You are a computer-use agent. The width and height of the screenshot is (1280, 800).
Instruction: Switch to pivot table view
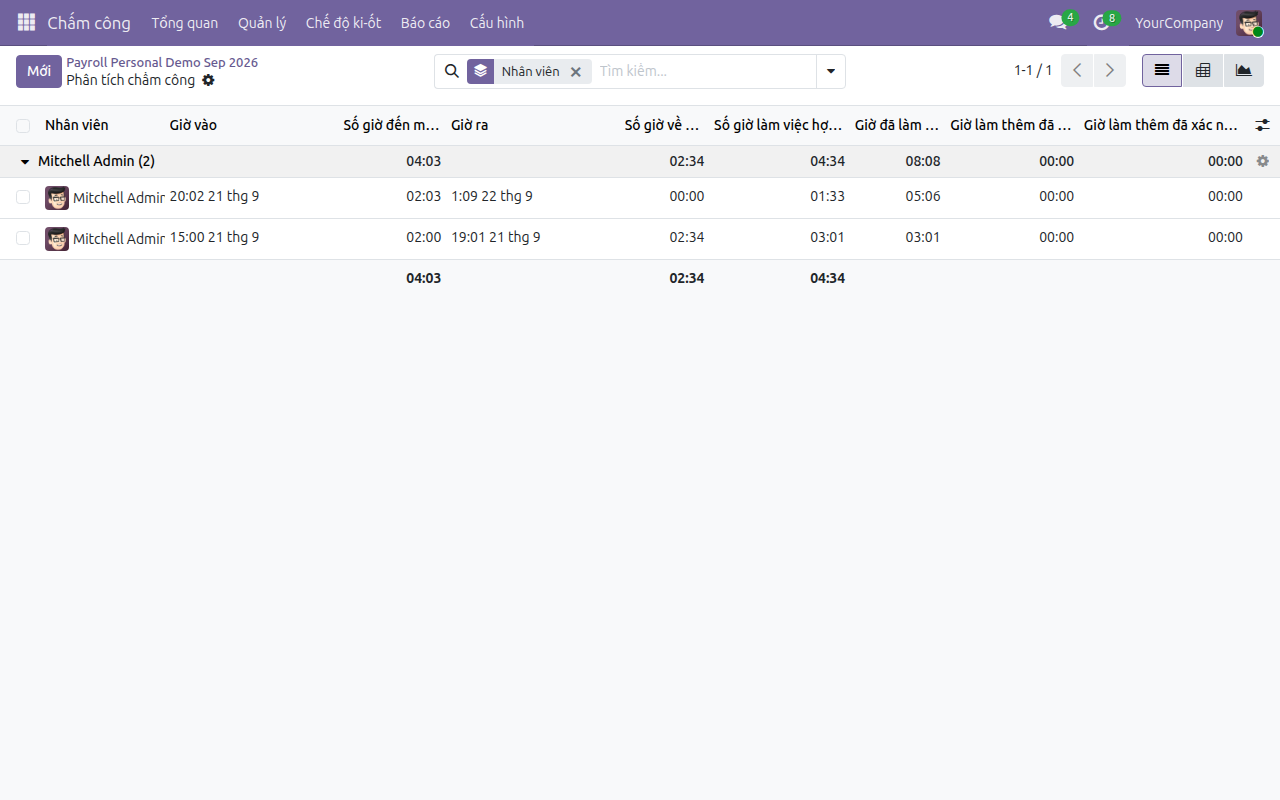click(1203, 71)
